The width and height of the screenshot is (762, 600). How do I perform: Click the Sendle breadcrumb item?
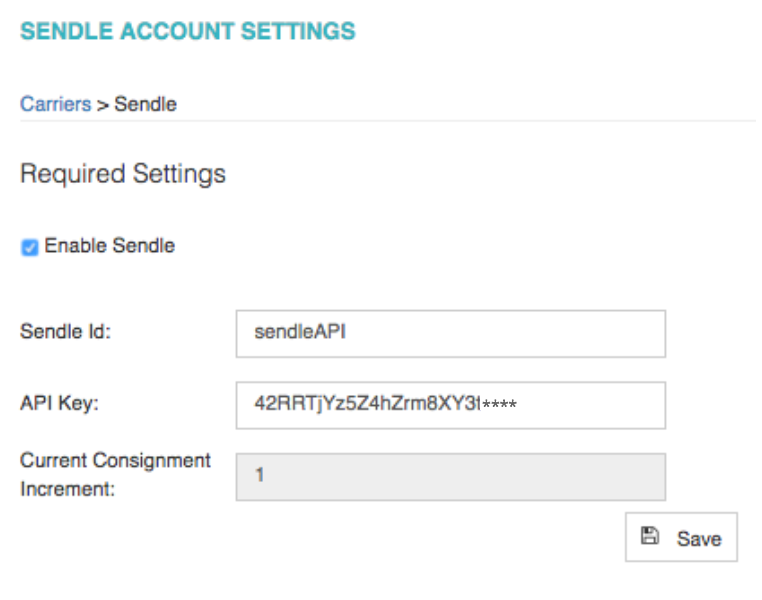click(x=145, y=104)
